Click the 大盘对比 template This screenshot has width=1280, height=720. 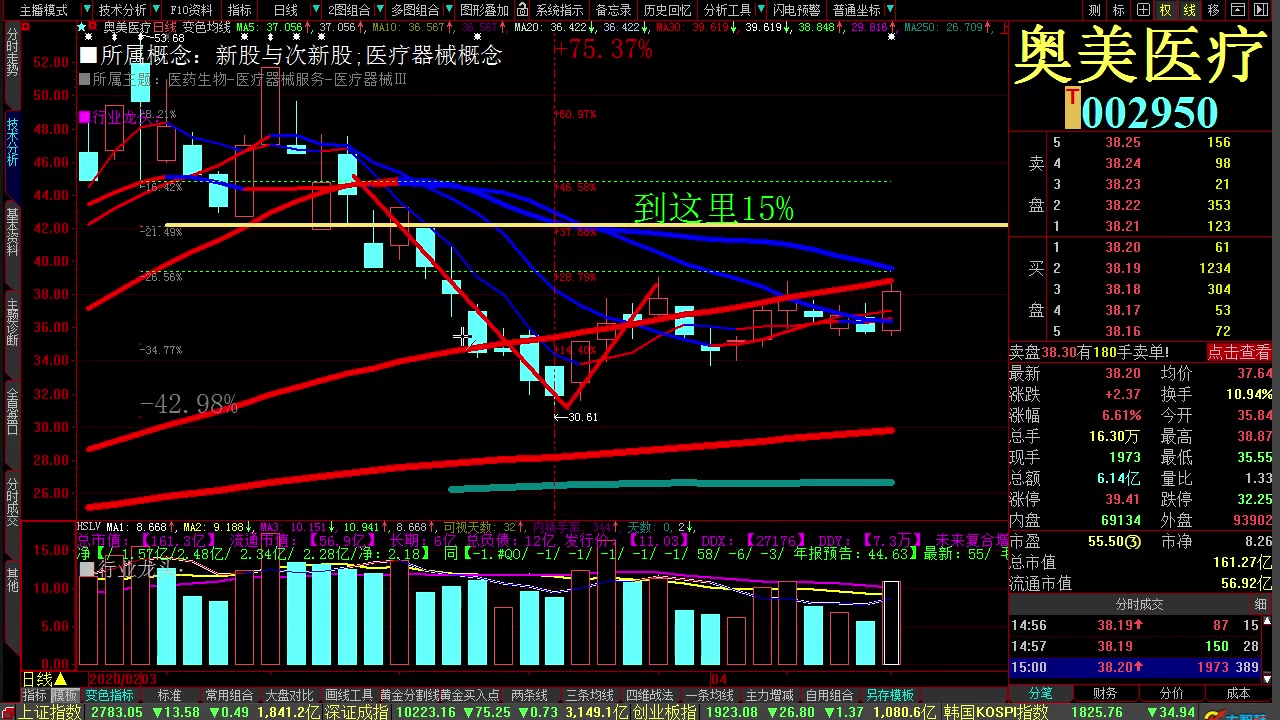tap(289, 695)
